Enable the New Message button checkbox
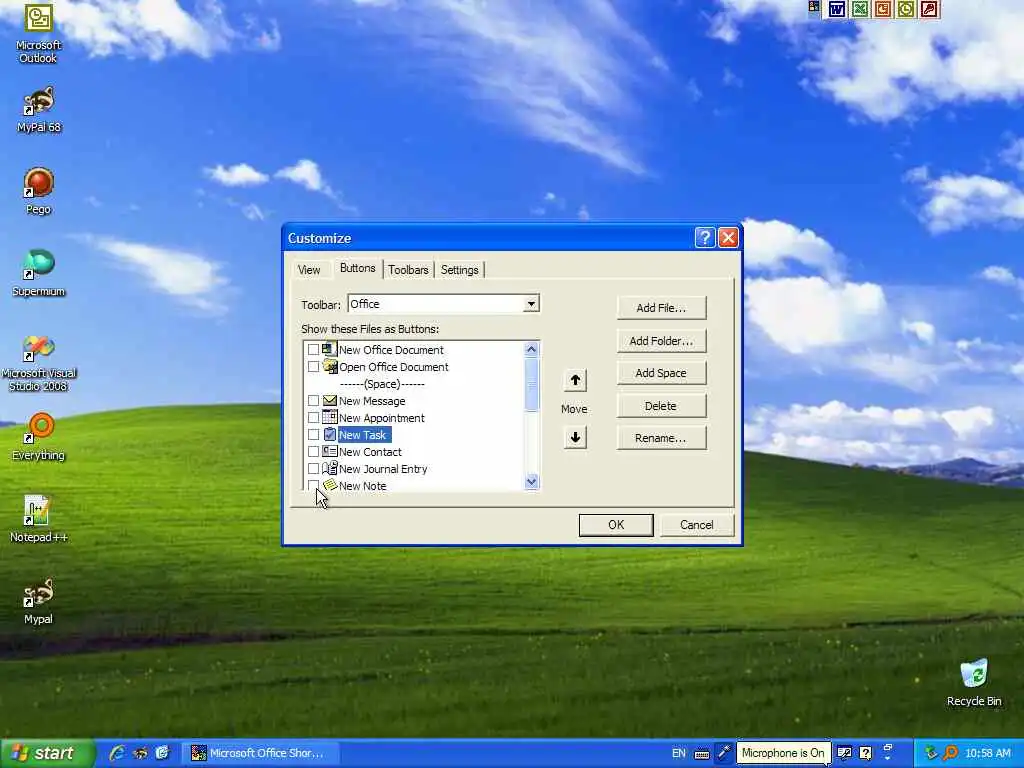This screenshot has width=1024, height=768. [313, 401]
